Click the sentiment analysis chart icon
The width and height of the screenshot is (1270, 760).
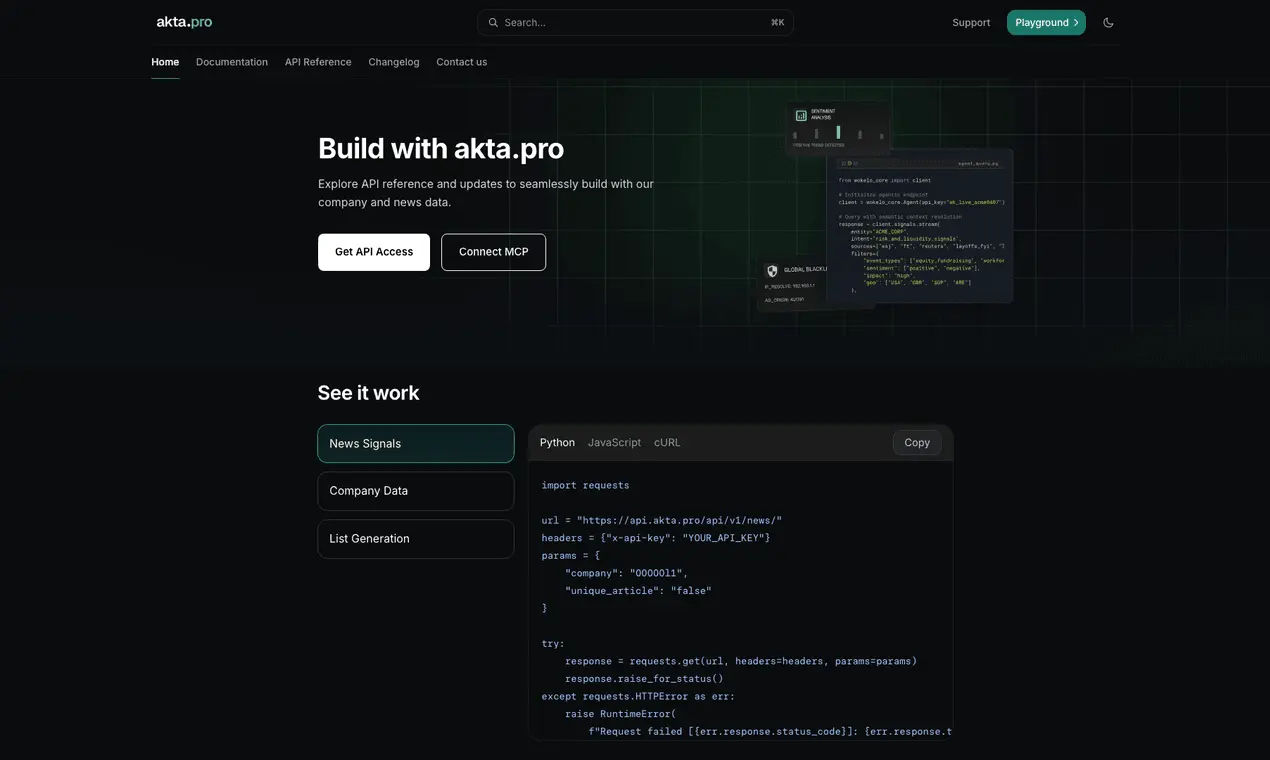coord(801,115)
